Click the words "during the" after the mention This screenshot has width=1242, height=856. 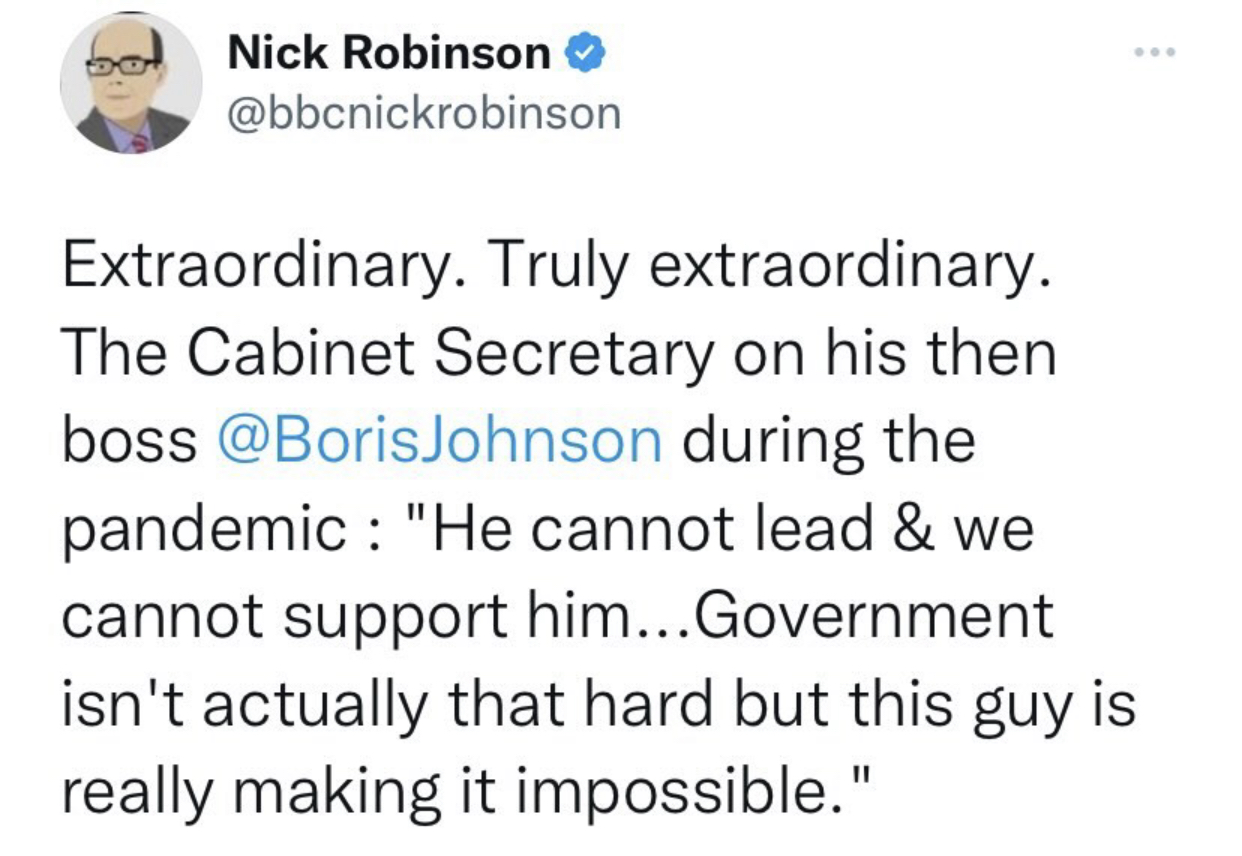[829, 441]
